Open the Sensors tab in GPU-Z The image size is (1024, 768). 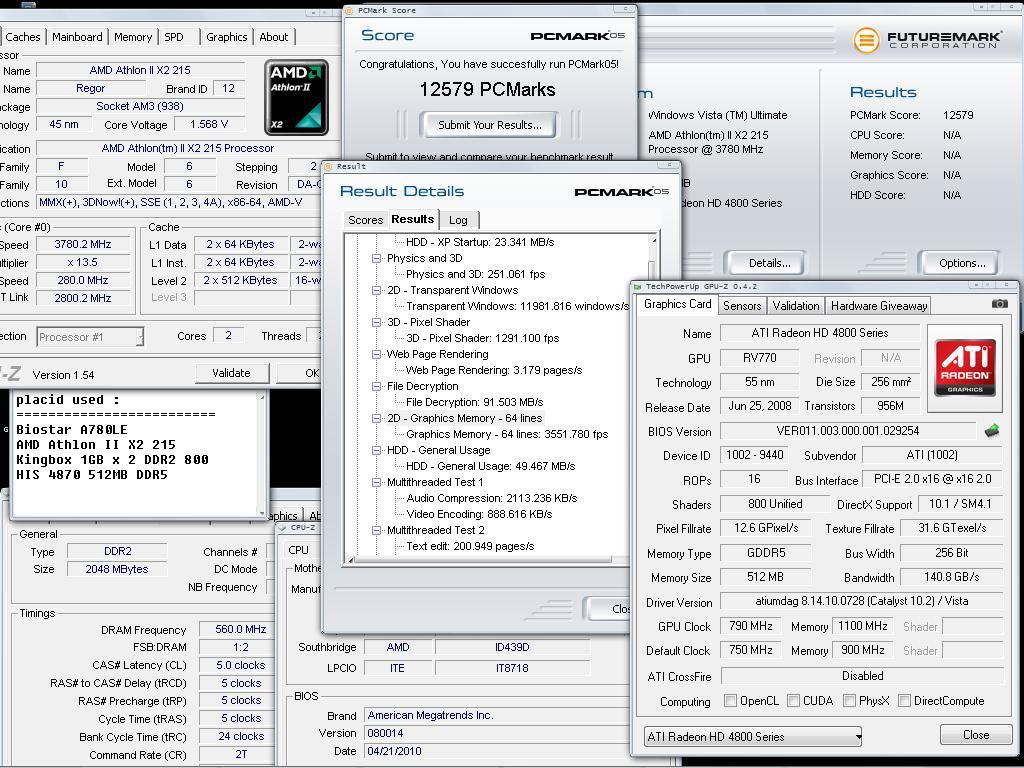click(742, 306)
